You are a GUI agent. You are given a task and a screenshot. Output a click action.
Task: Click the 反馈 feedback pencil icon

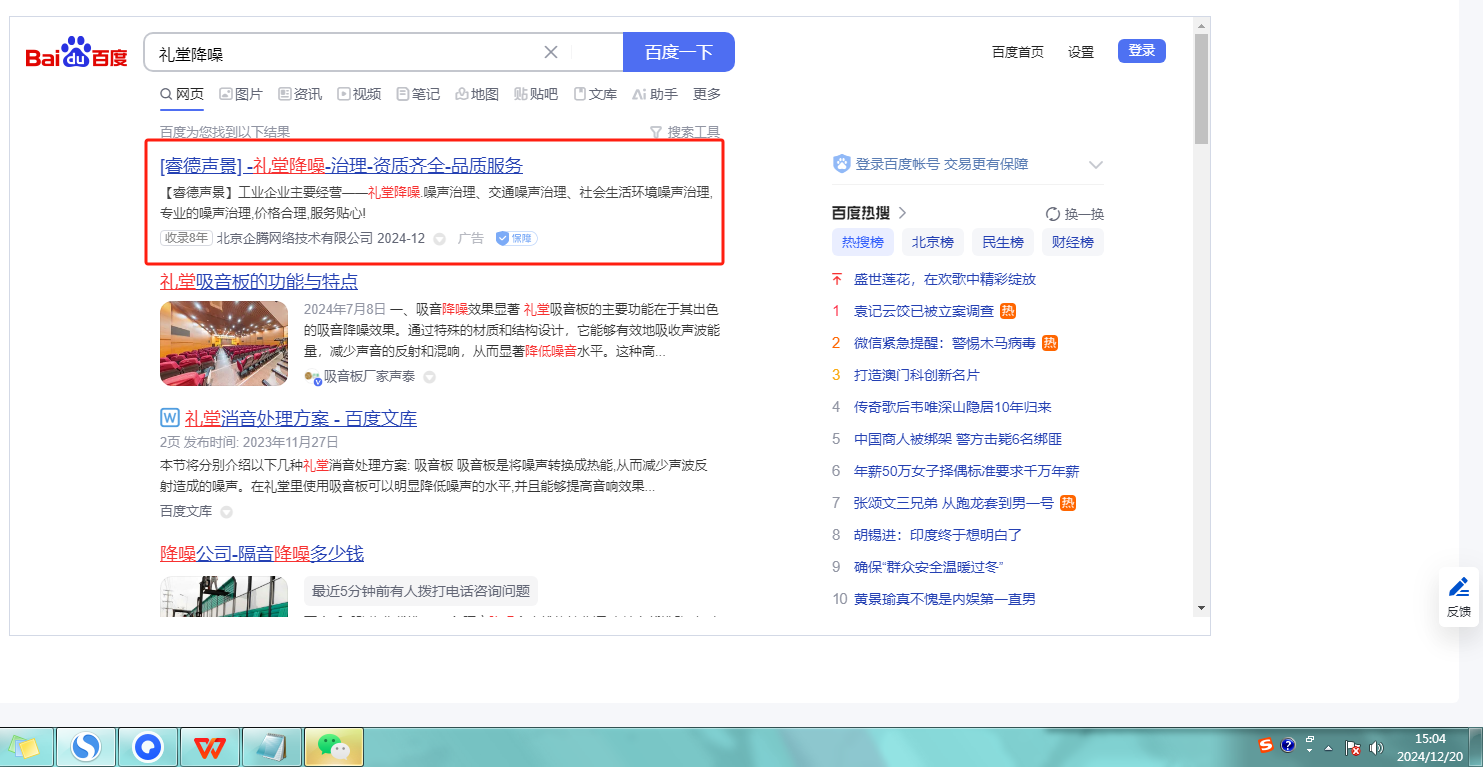pyautogui.click(x=1459, y=587)
